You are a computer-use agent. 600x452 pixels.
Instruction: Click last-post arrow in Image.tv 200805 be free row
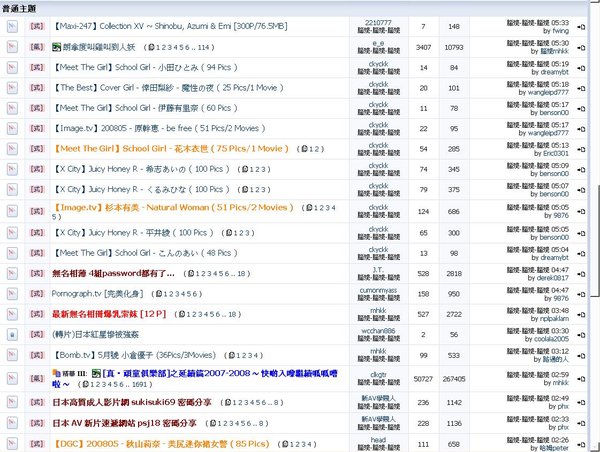[x=581, y=129]
